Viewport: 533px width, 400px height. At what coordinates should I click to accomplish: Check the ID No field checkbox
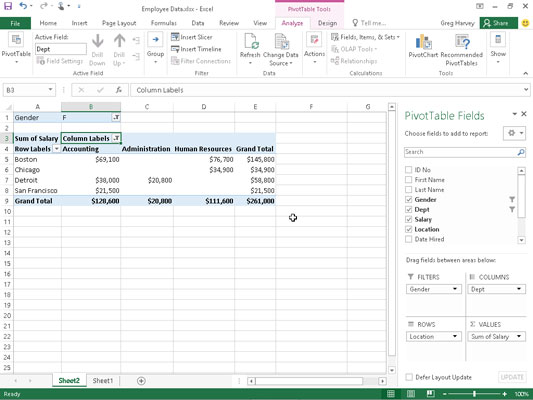[409, 170]
